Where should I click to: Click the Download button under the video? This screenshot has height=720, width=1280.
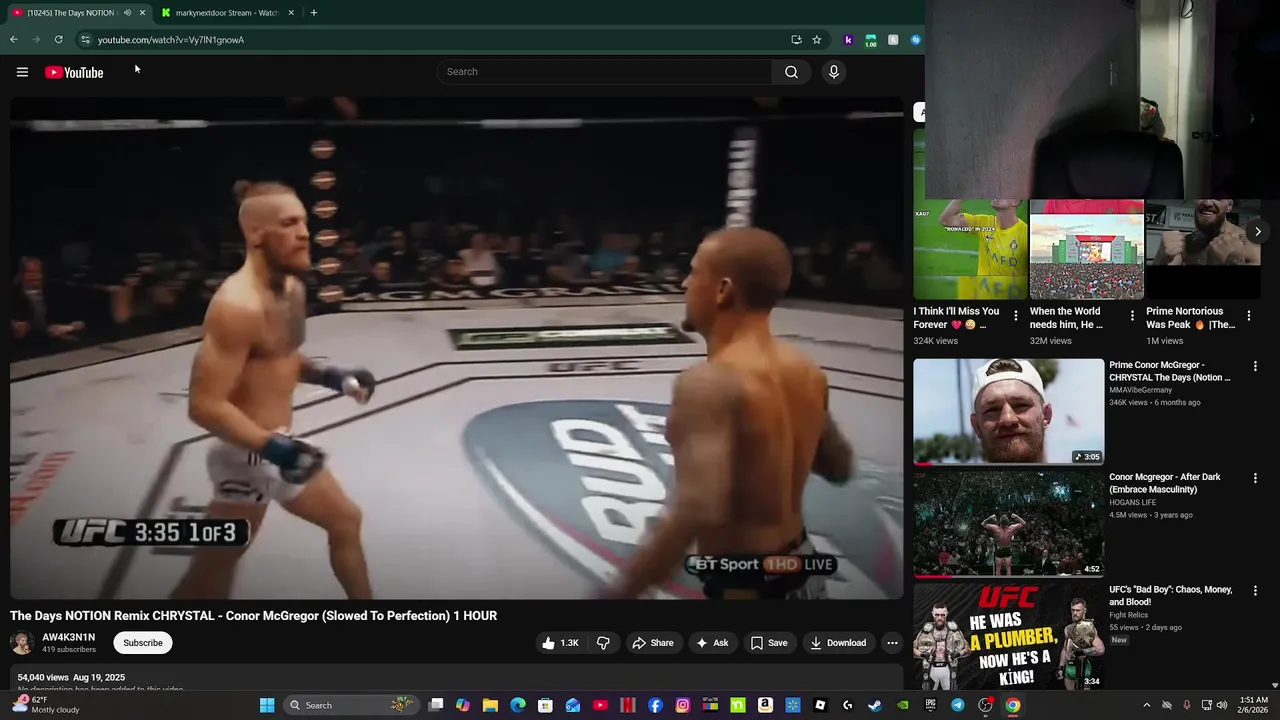[838, 643]
